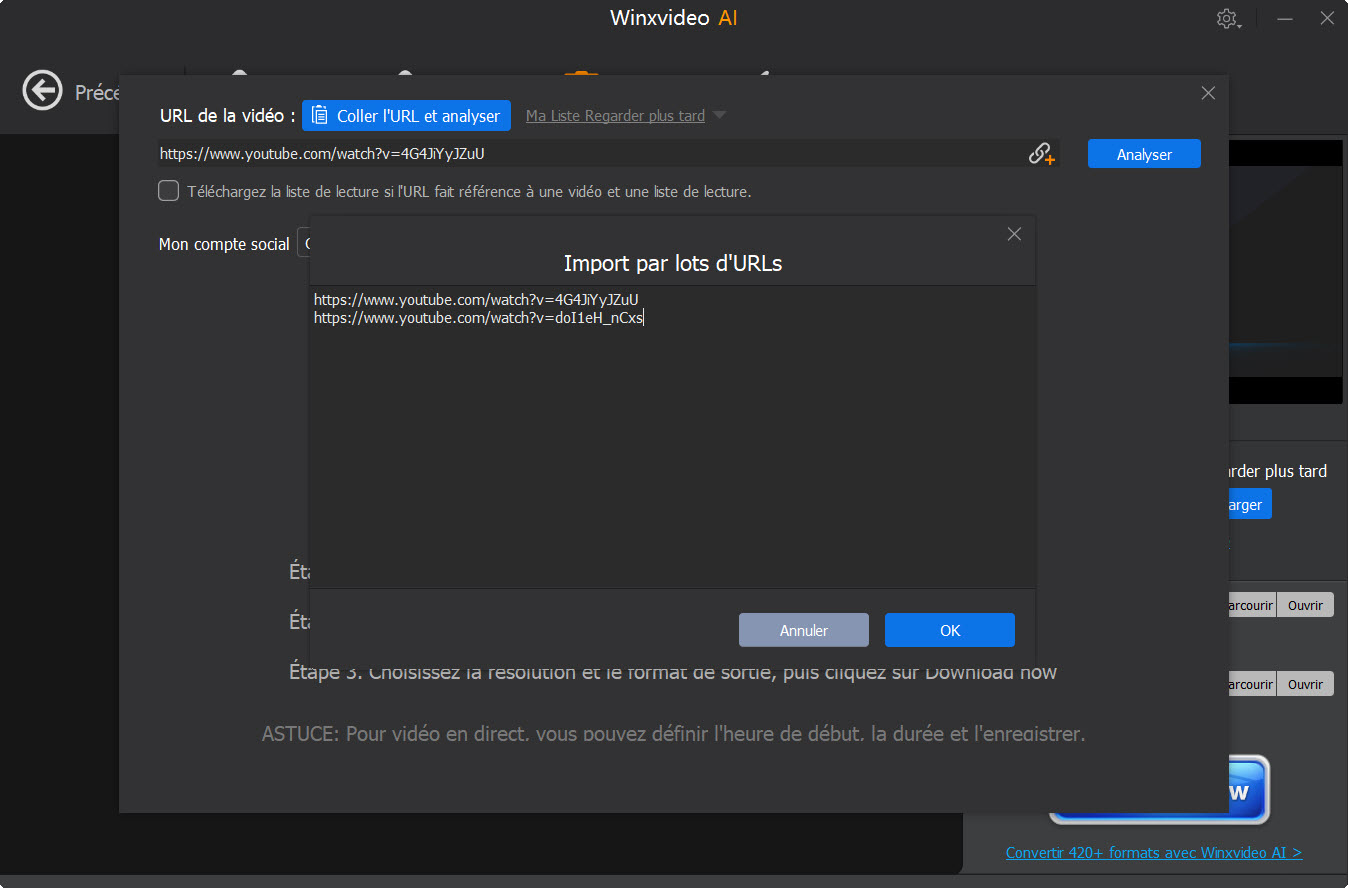Open the 'Ma Liste Regarder plus tard' dropdown
The height and width of the screenshot is (888, 1348).
pyautogui.click(x=625, y=115)
